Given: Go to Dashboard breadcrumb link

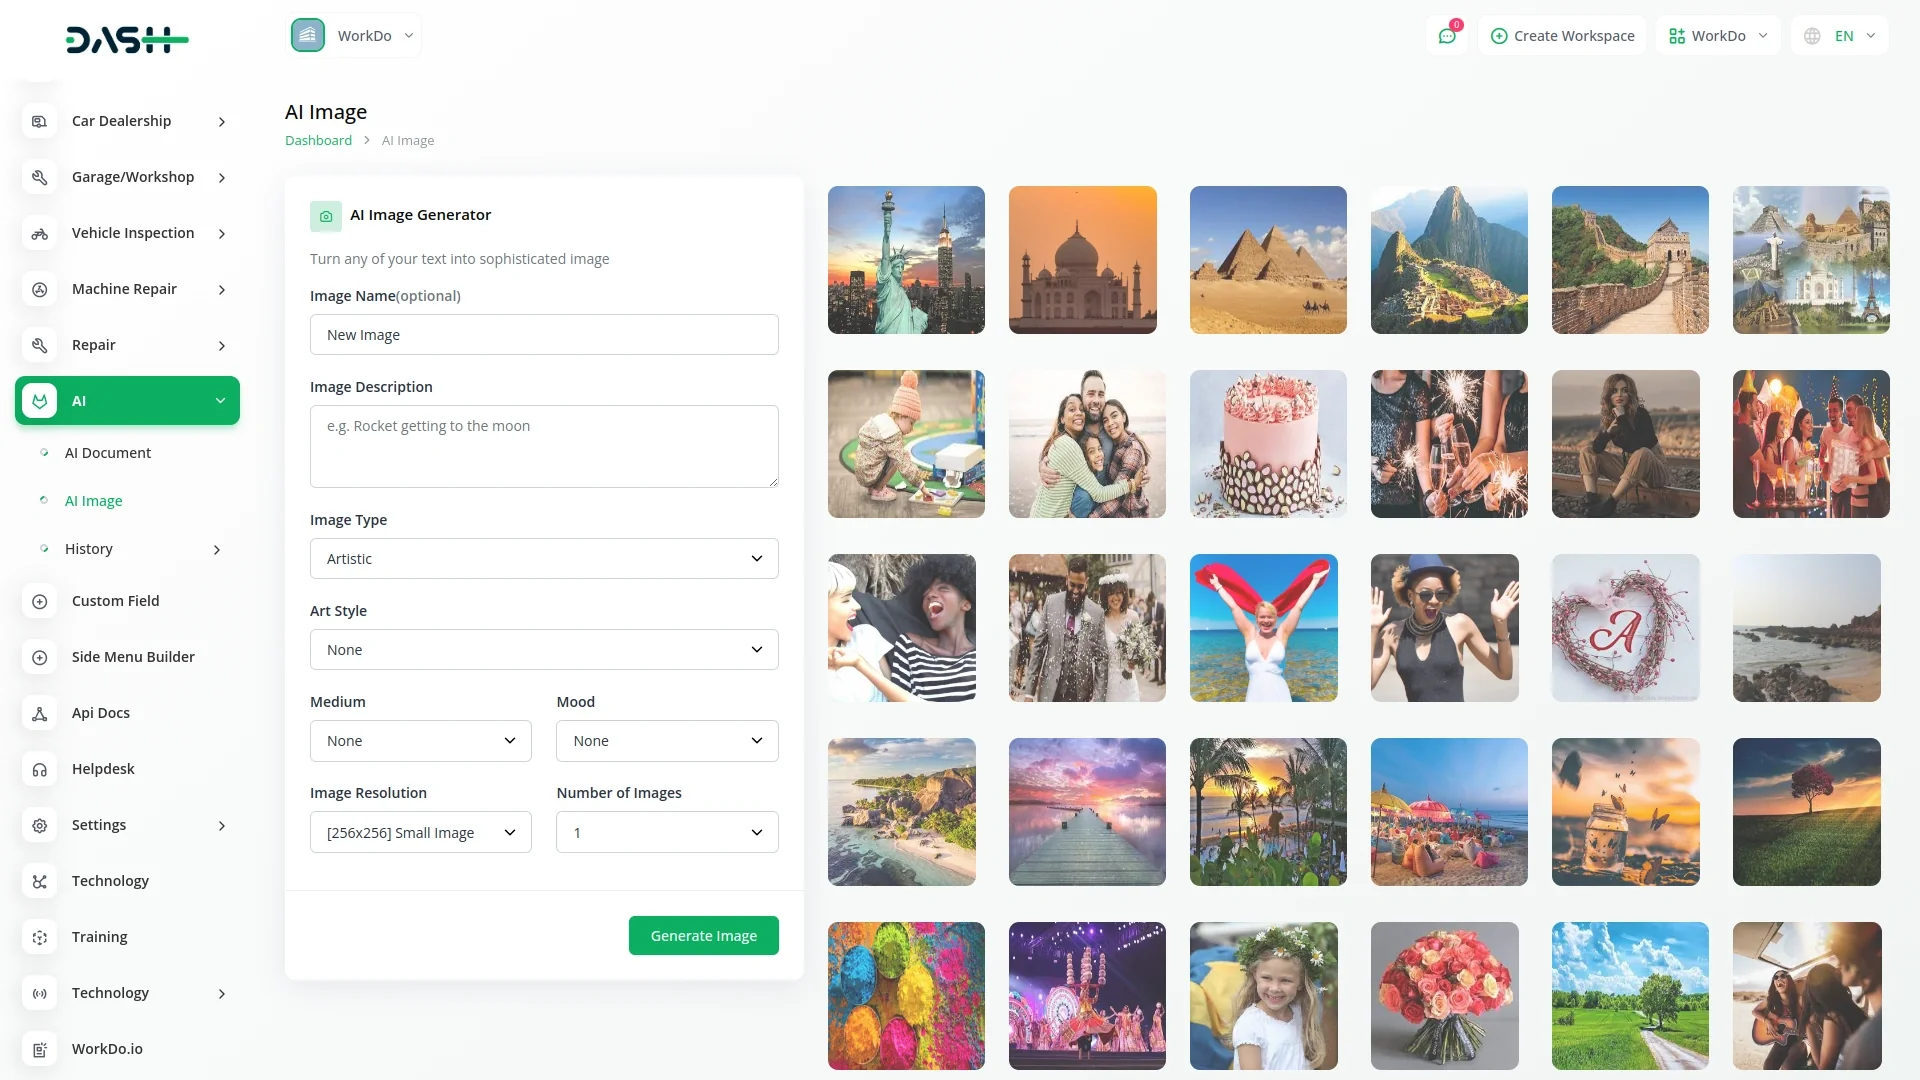Looking at the screenshot, I should 318,141.
